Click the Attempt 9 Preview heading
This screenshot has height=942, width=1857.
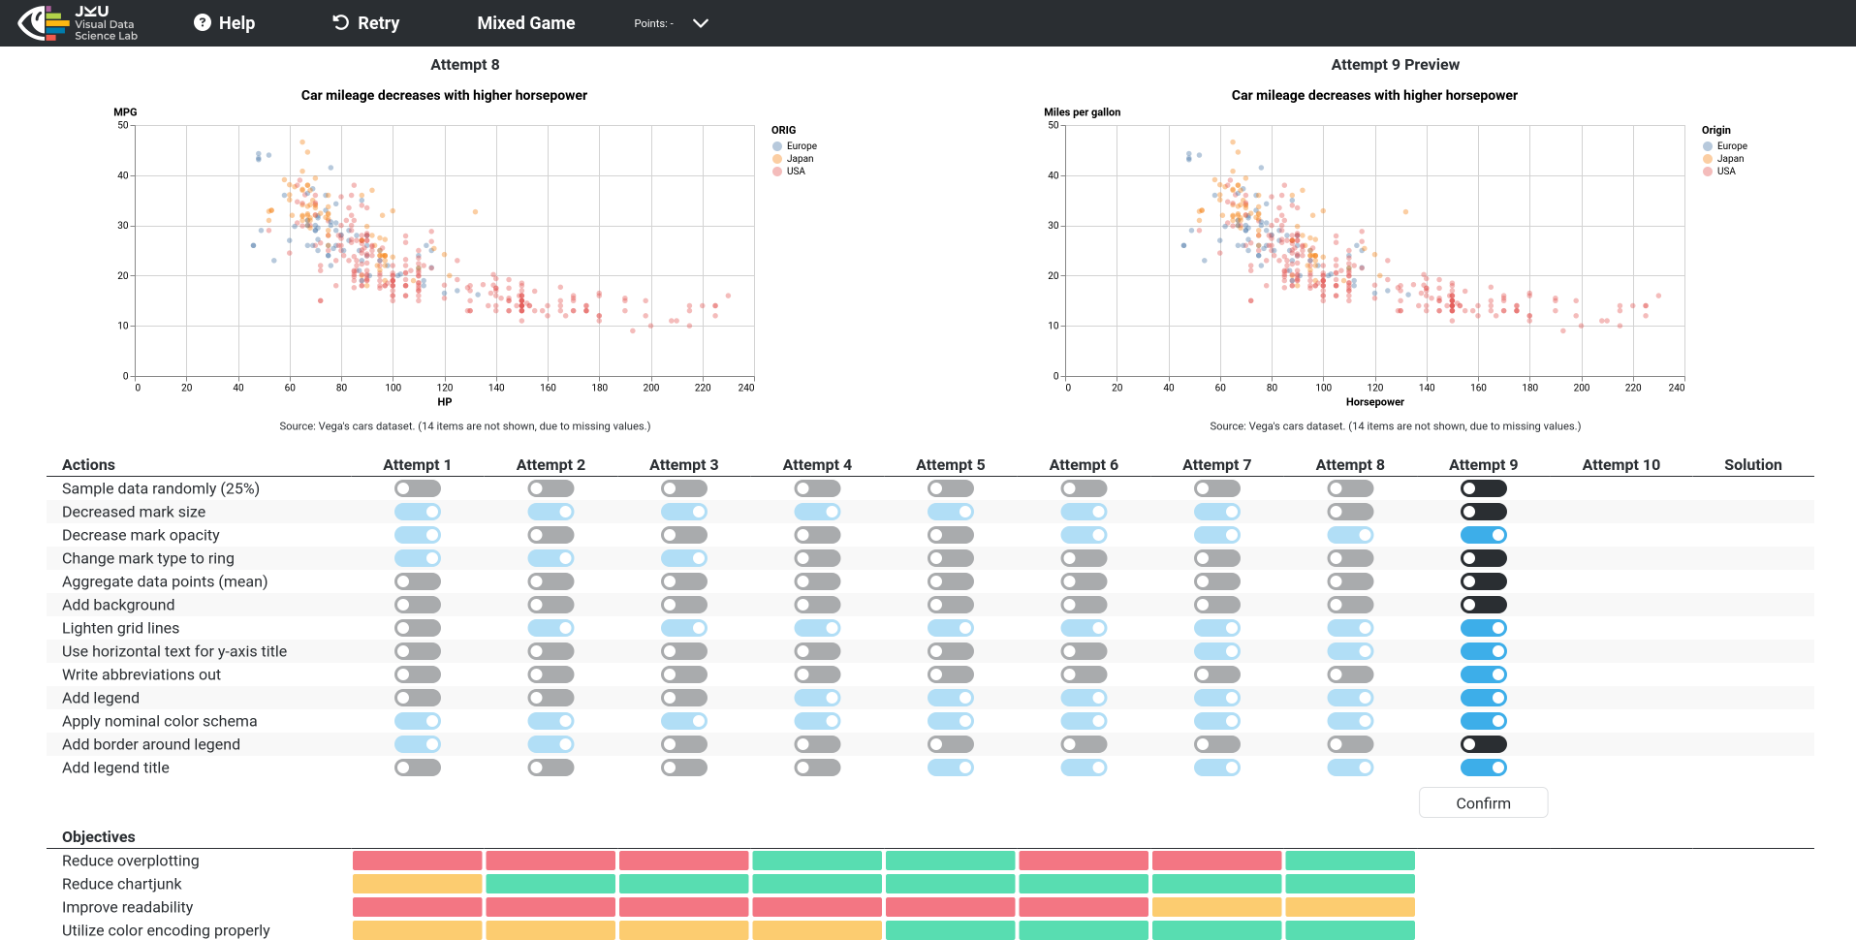coord(1395,65)
